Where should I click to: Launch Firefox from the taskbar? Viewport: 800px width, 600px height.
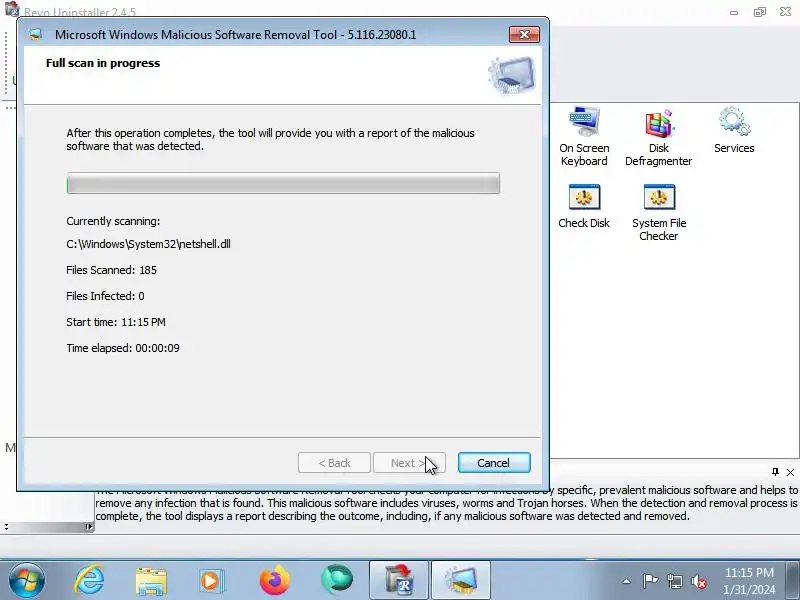[274, 581]
